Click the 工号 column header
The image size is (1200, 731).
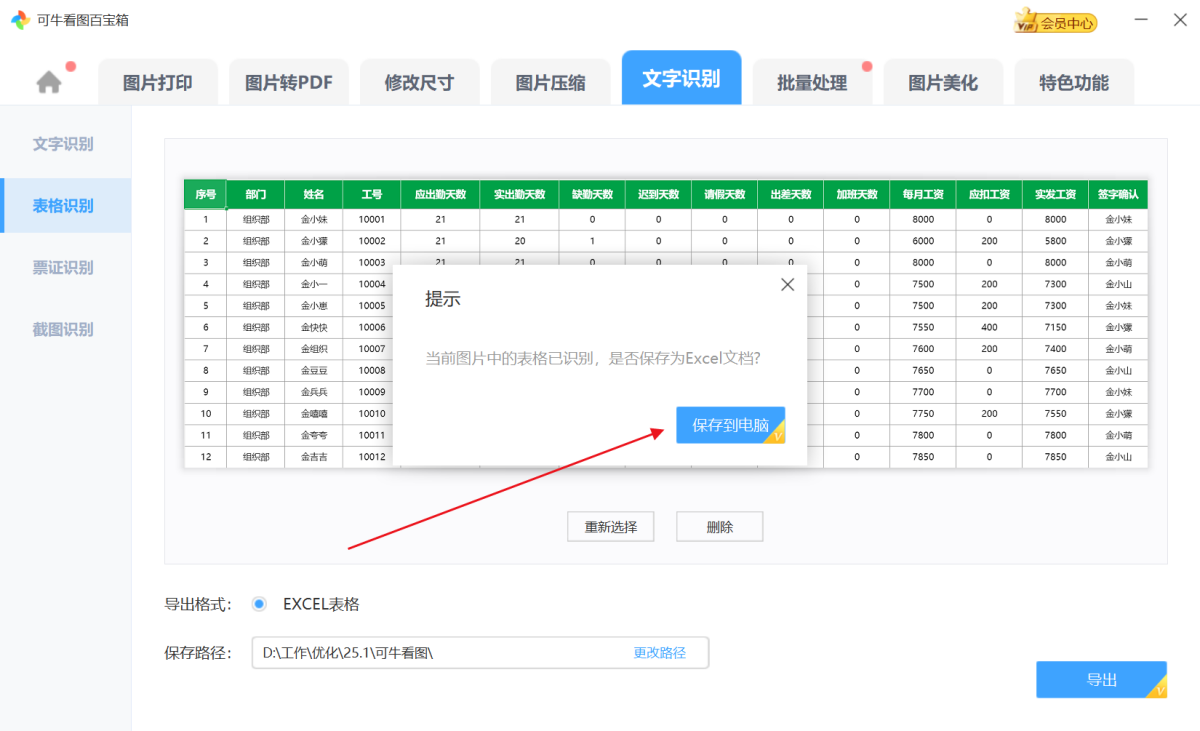click(x=372, y=194)
